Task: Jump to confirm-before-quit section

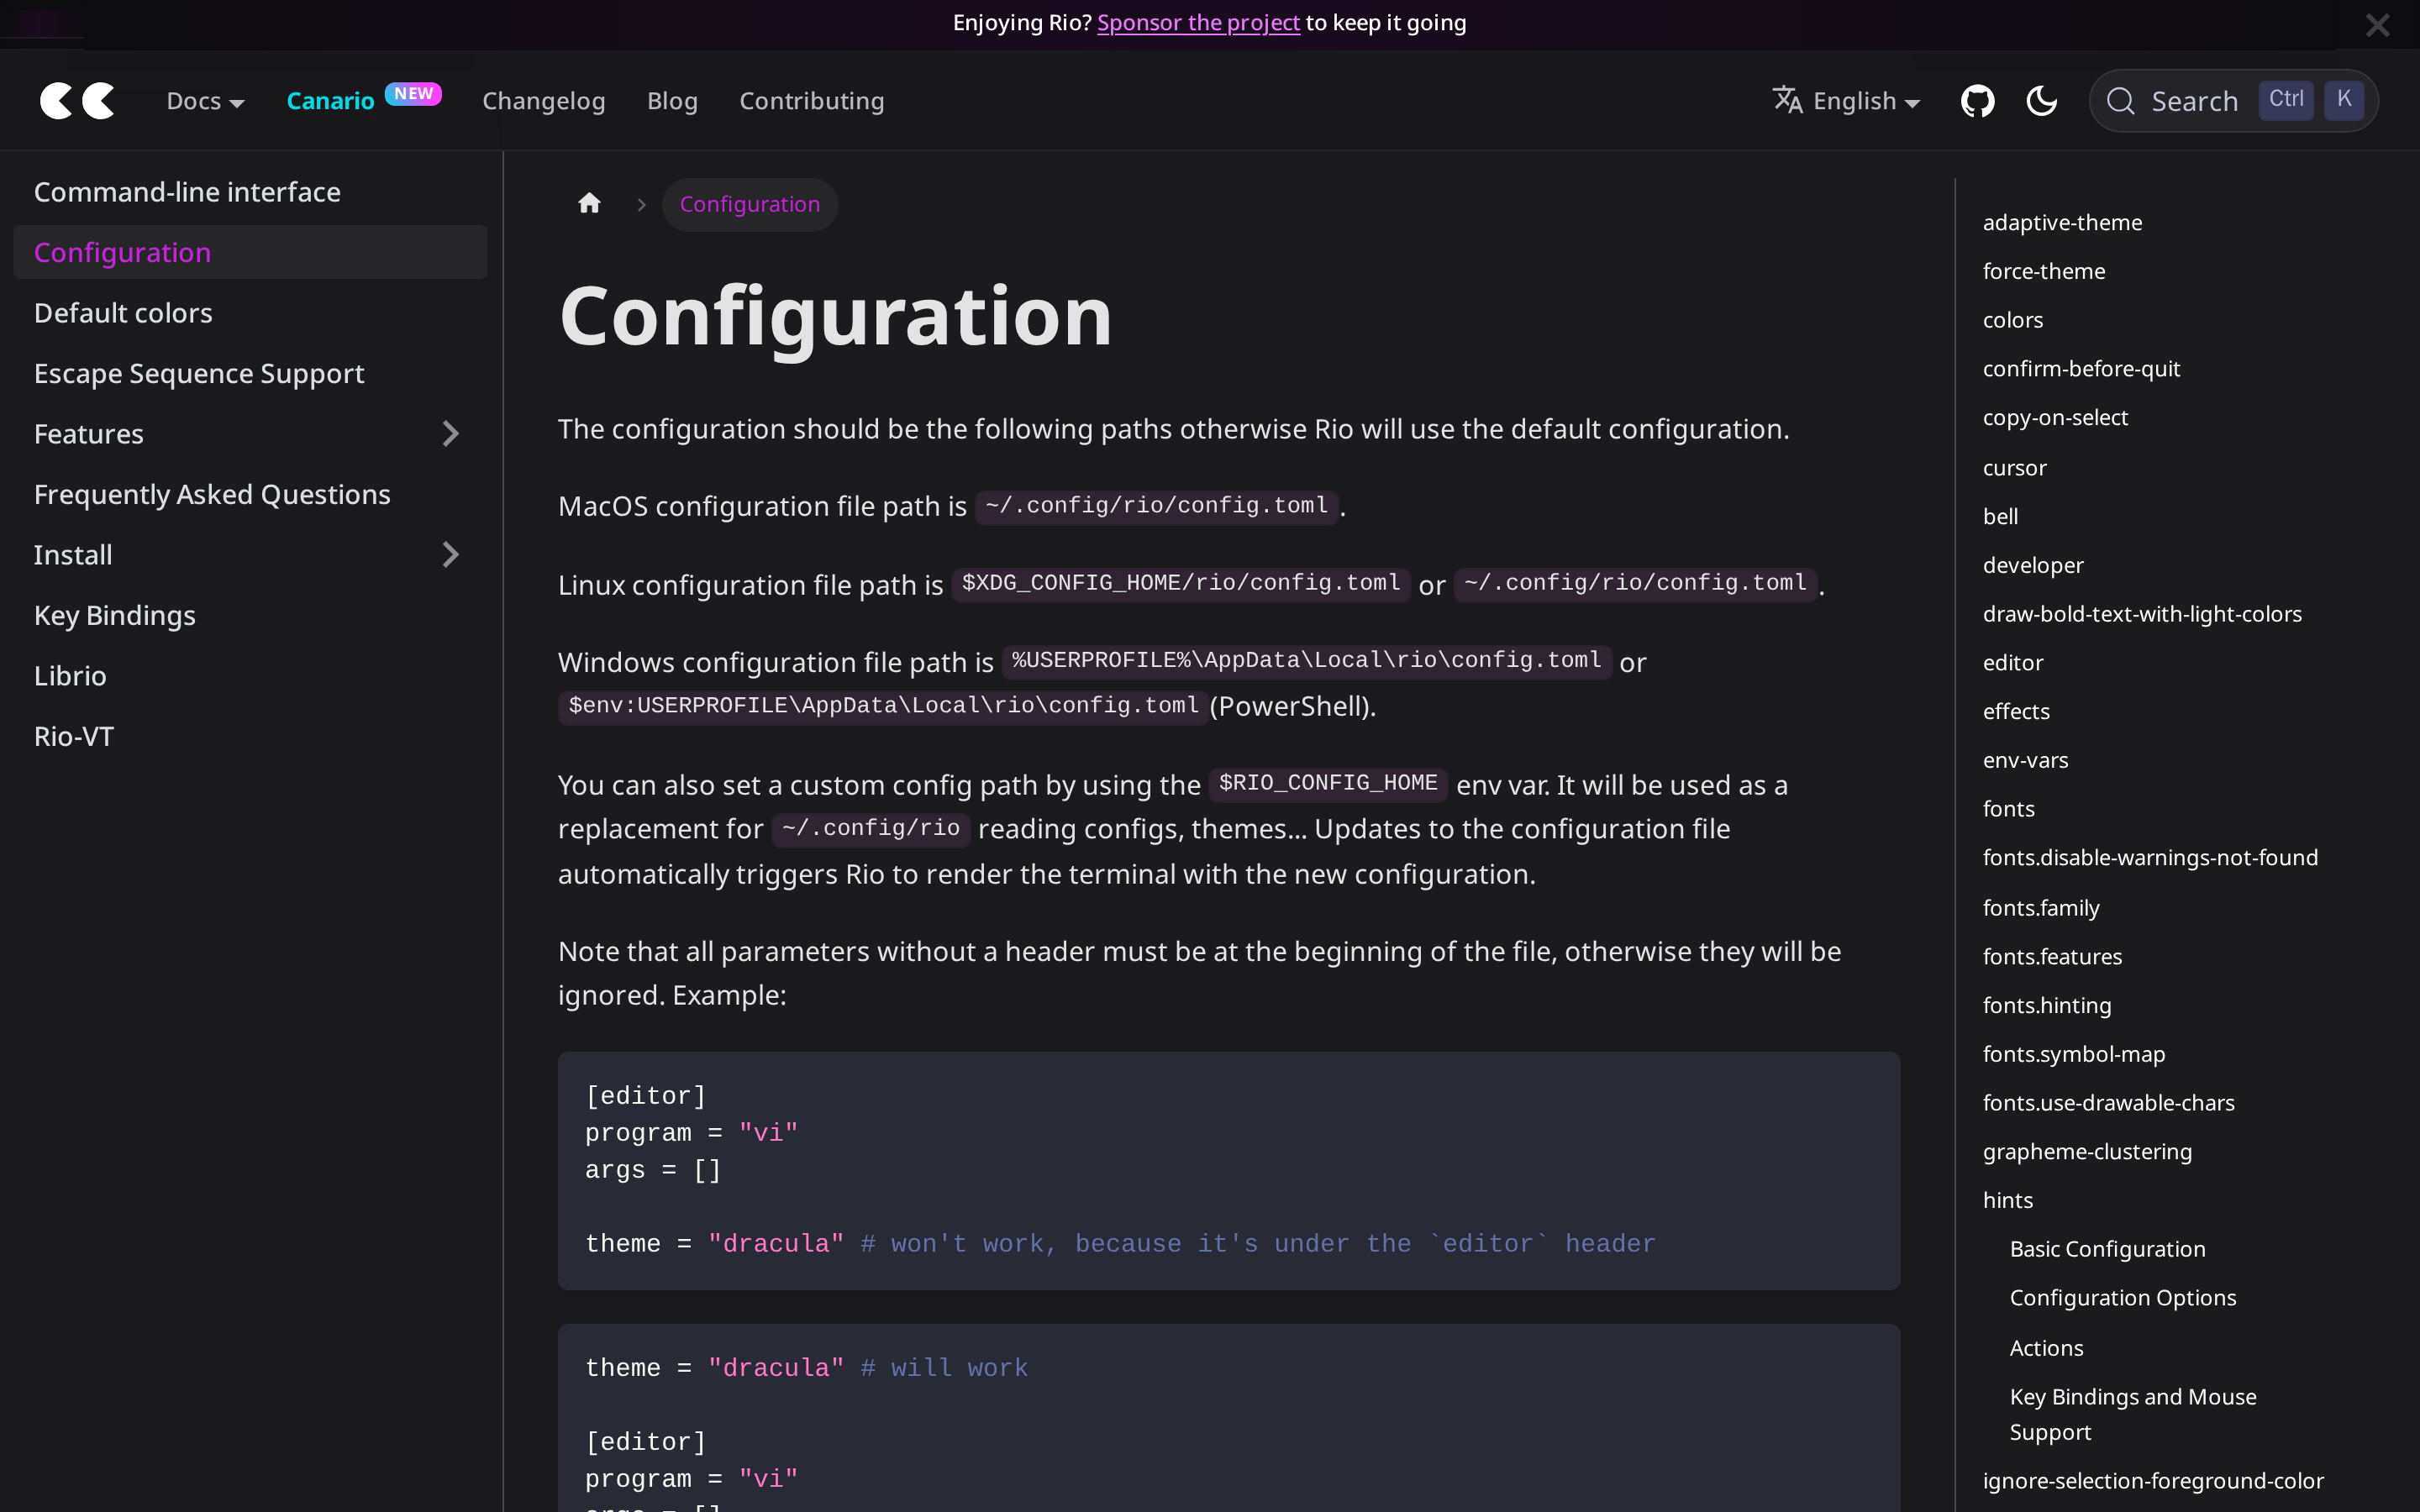Action: (x=2081, y=368)
